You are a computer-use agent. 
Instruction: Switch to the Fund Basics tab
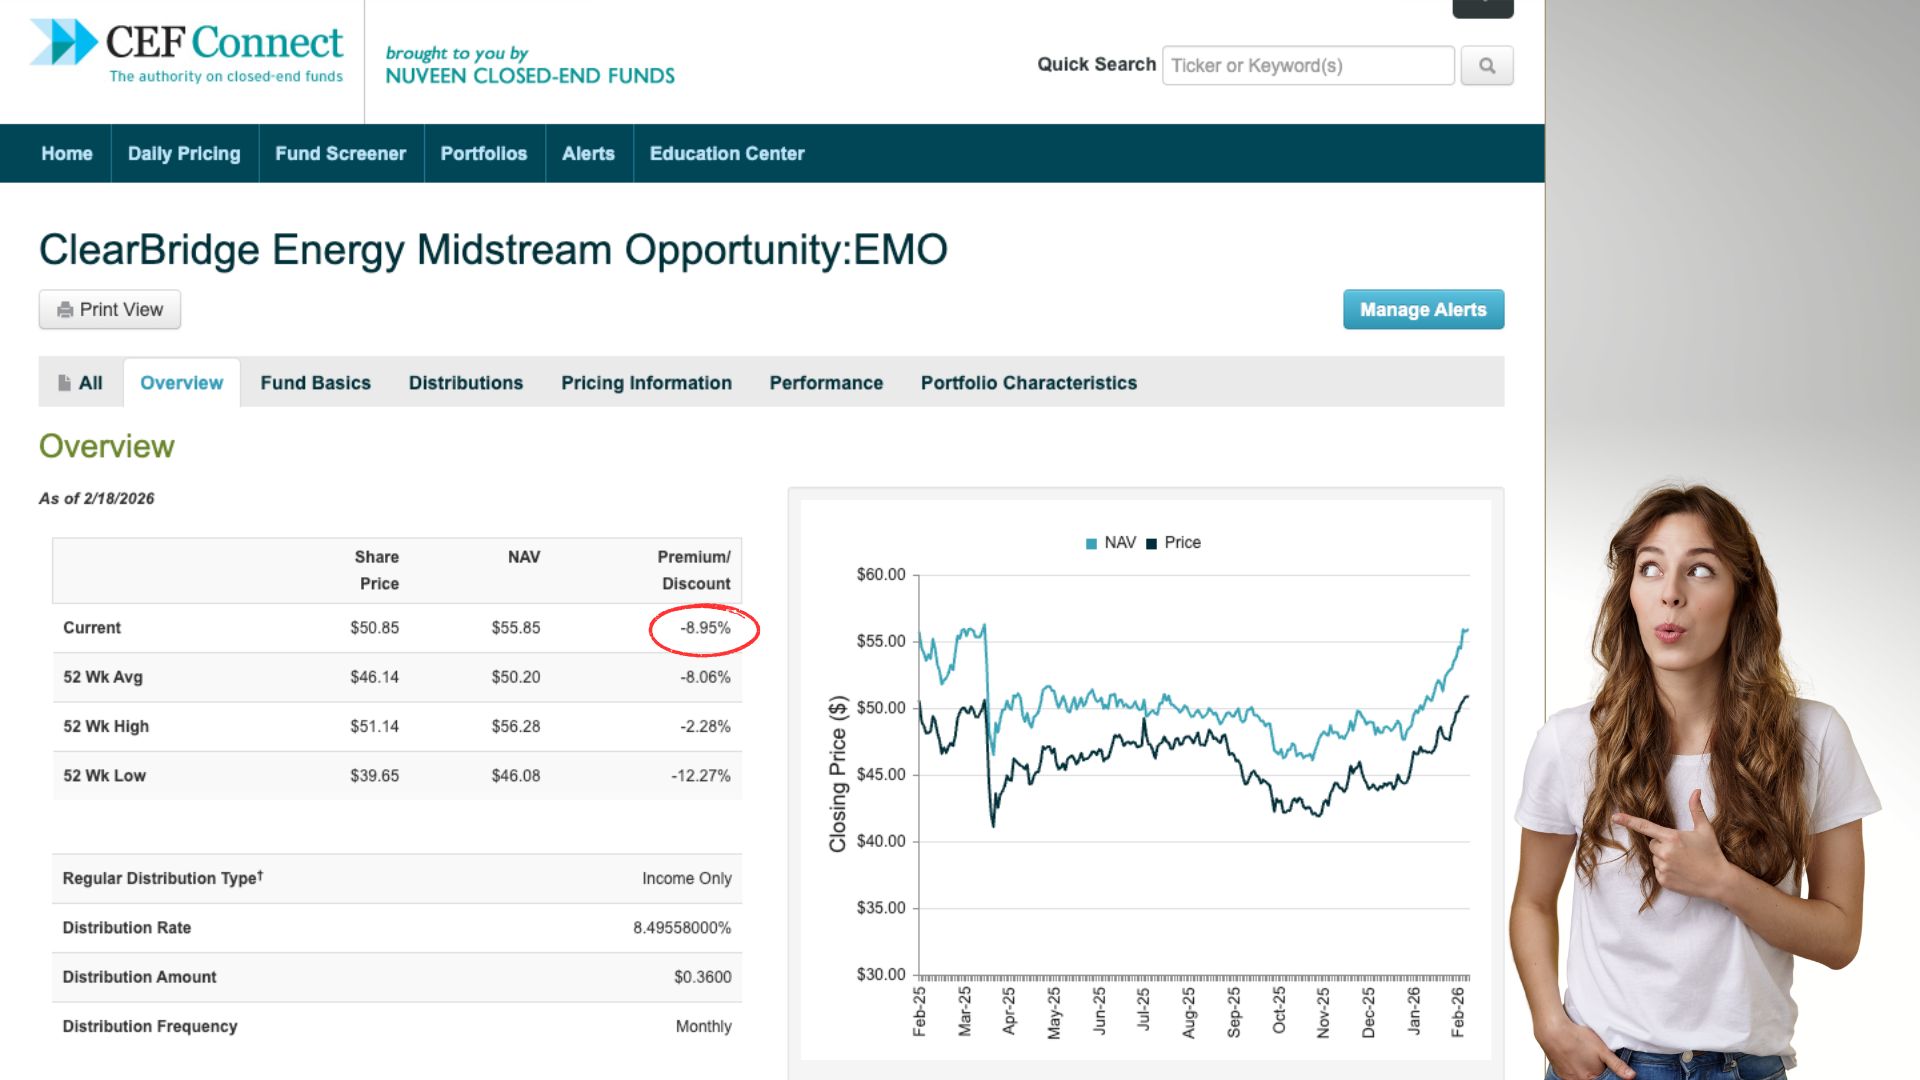pos(315,383)
